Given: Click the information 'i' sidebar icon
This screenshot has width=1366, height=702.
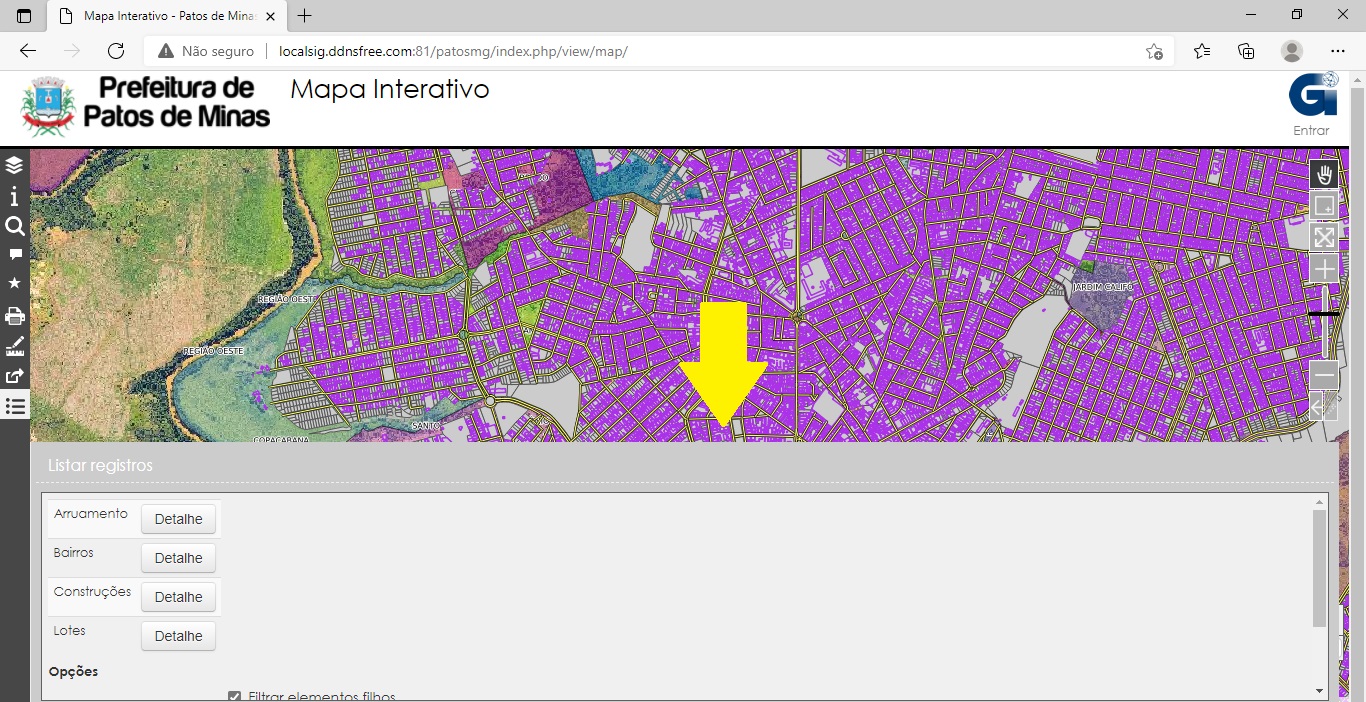Looking at the screenshot, I should pyautogui.click(x=14, y=196).
